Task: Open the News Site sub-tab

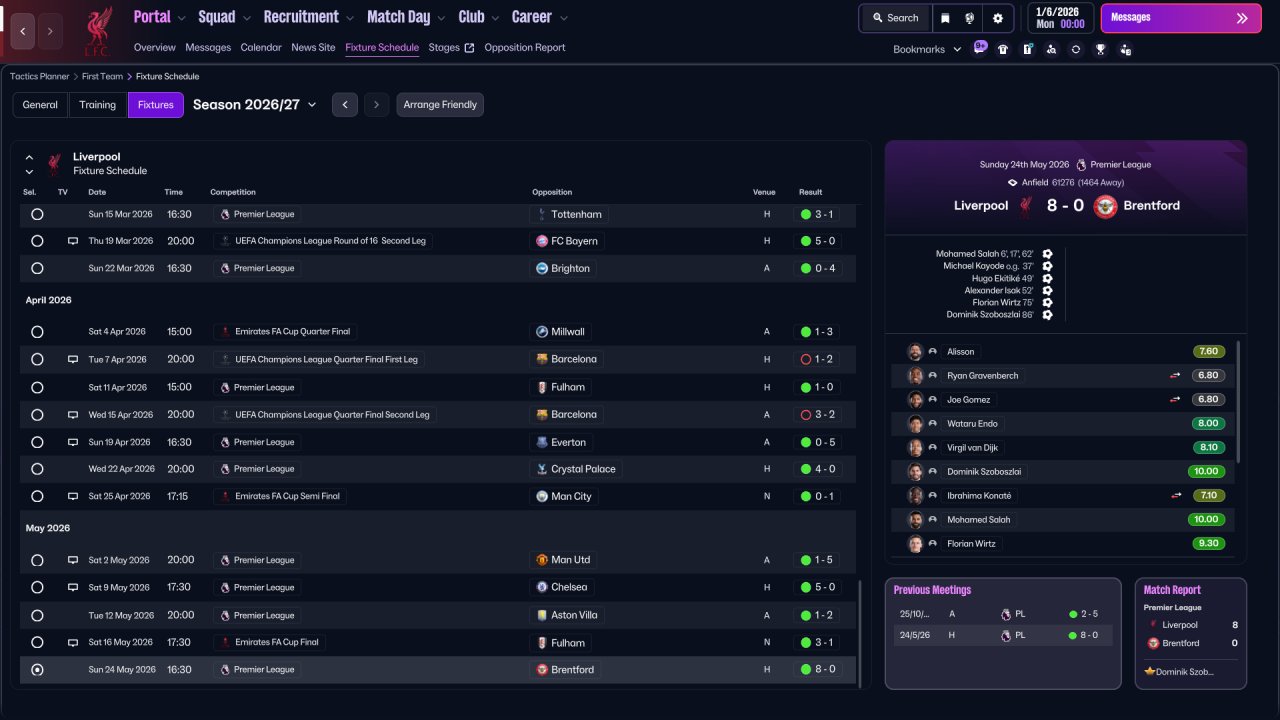Action: click(313, 48)
